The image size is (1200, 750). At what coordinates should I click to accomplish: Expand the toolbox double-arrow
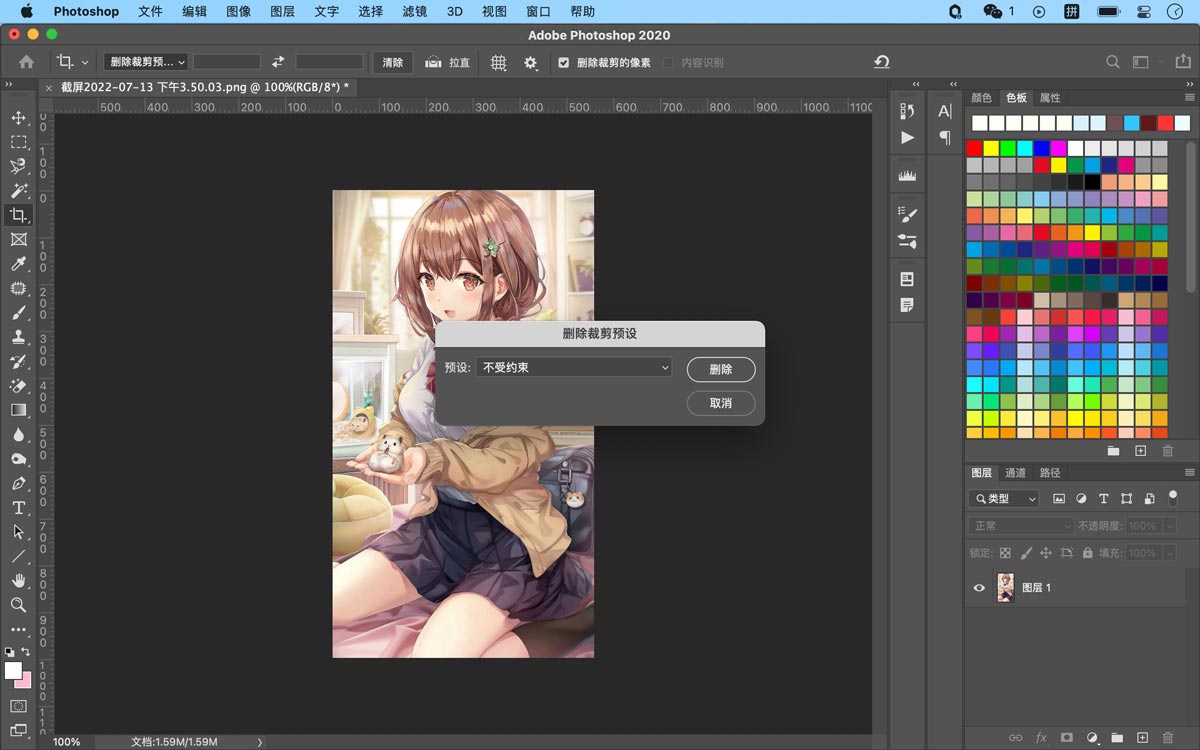click(8, 85)
